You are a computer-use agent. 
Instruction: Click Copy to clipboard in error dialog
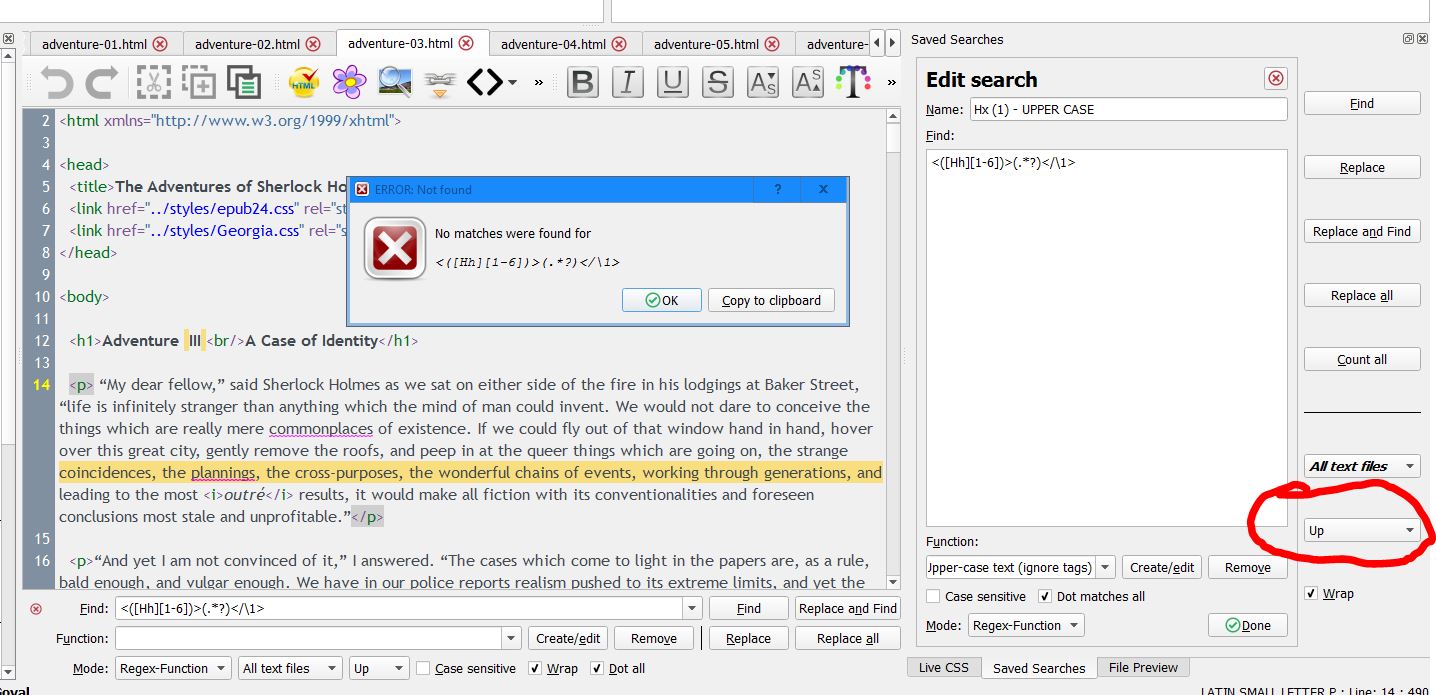(771, 300)
